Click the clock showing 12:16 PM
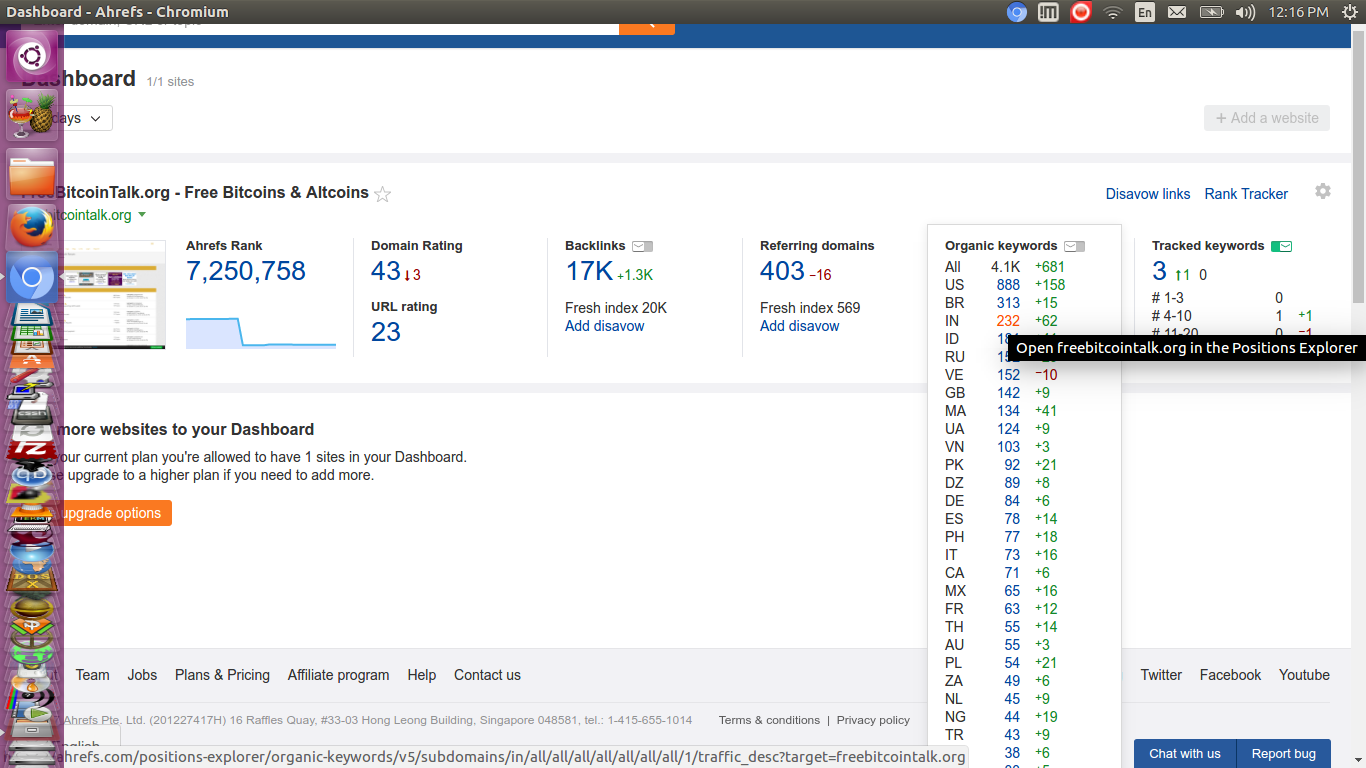 click(x=1298, y=12)
